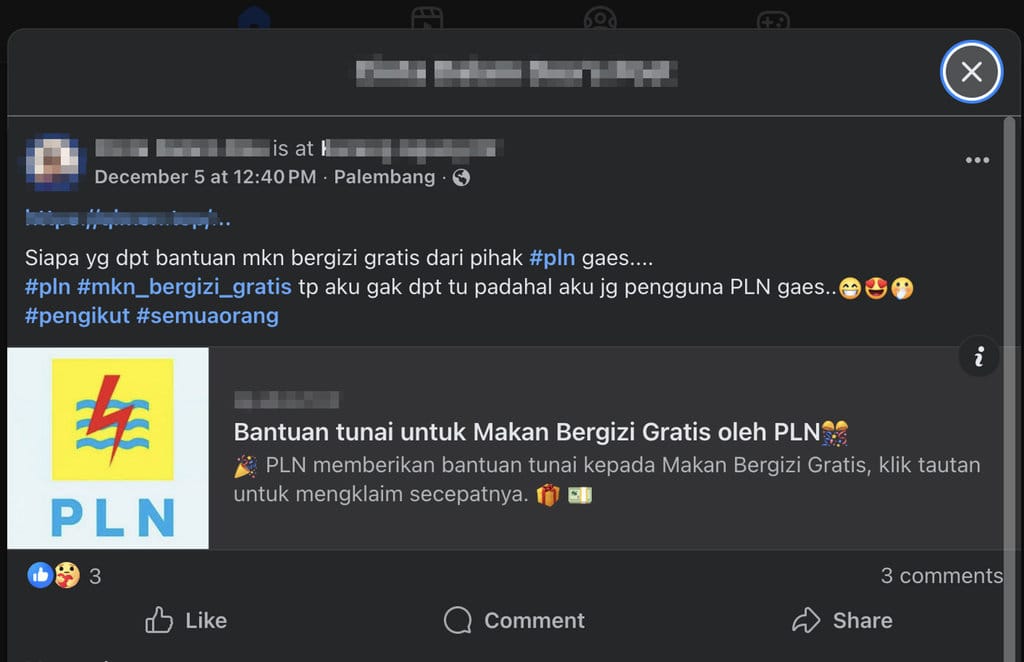Open the #semuaorang hashtag
The image size is (1024, 662).
pyautogui.click(x=208, y=316)
